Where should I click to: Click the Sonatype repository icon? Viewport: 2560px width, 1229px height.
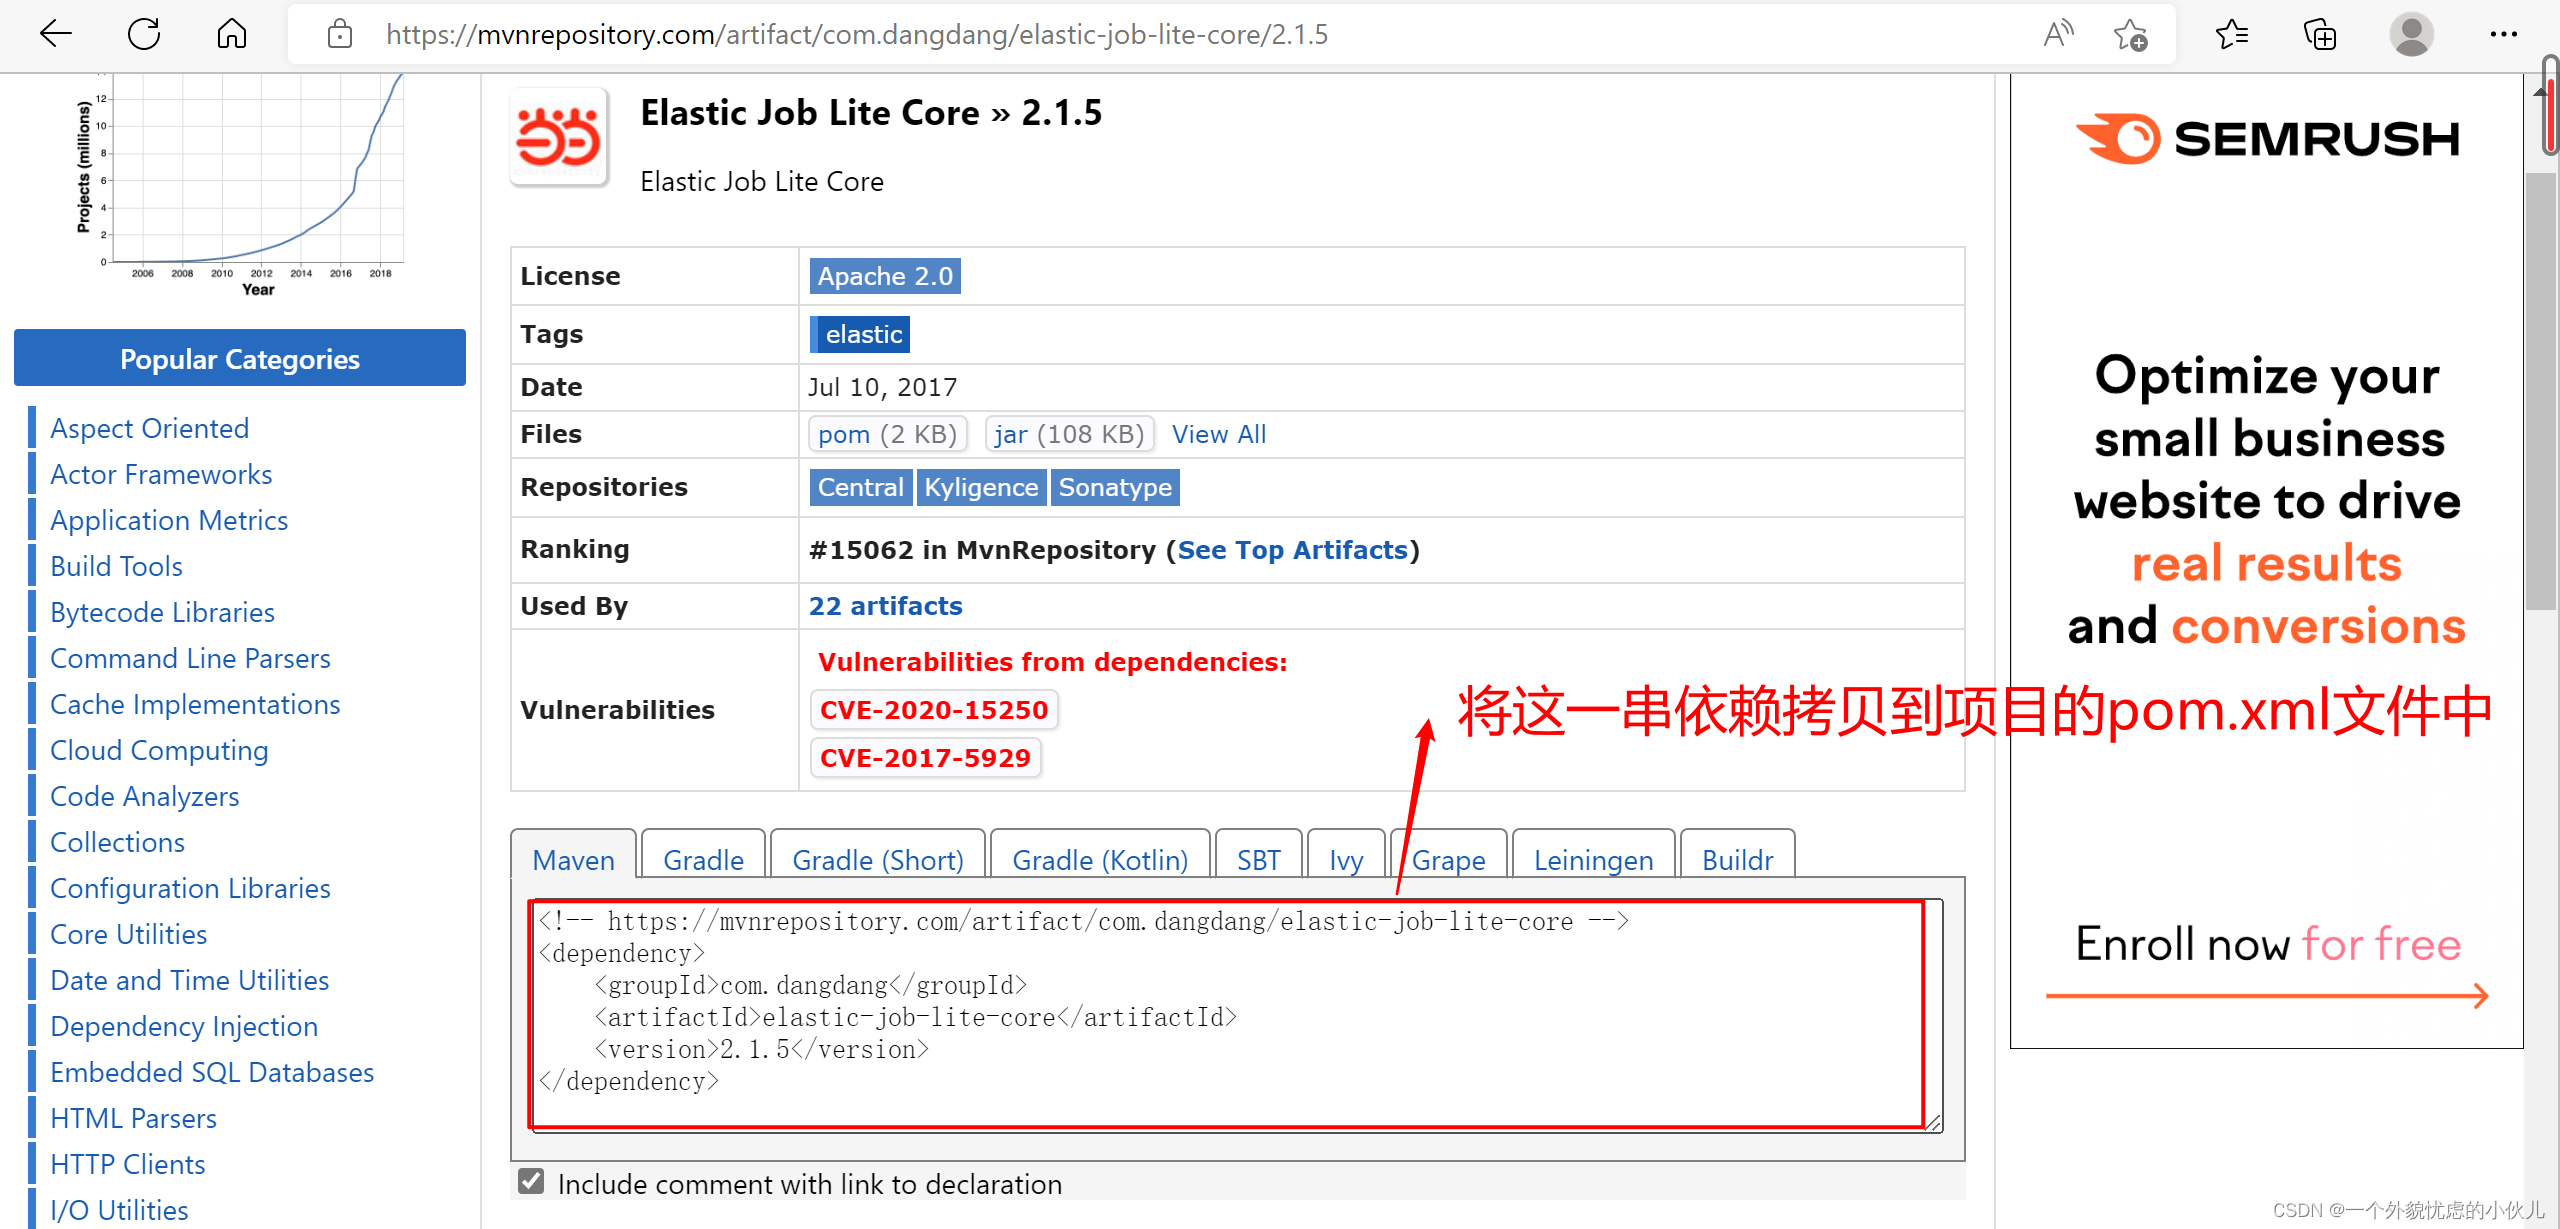(x=1115, y=488)
